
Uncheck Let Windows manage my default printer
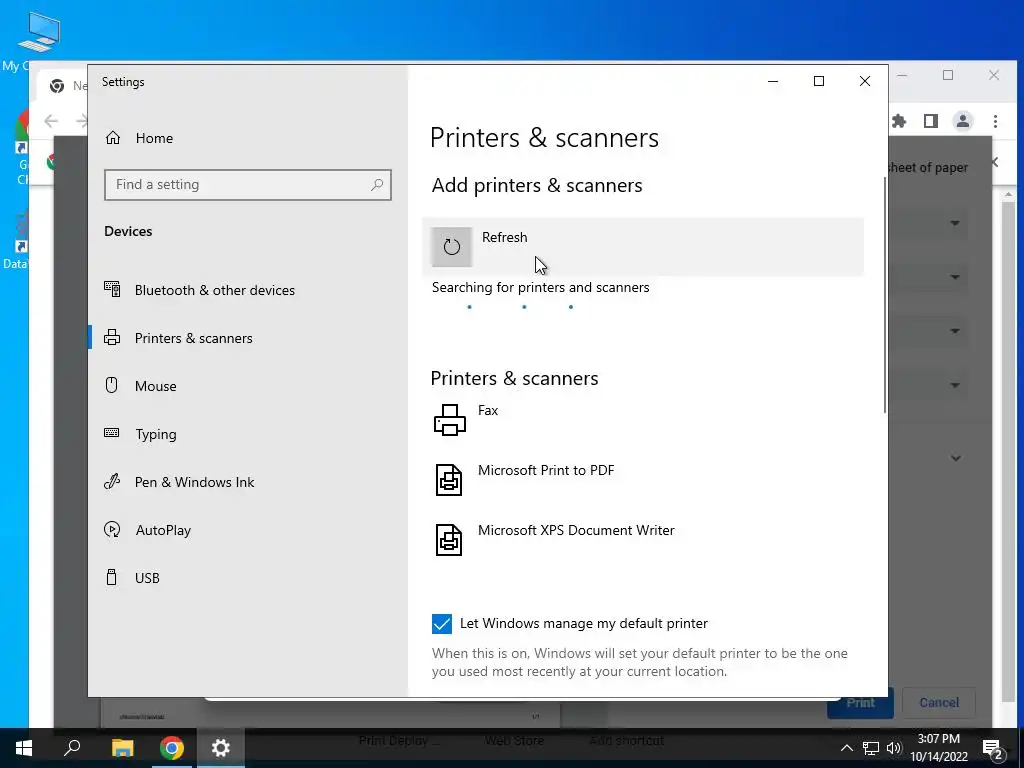point(441,624)
